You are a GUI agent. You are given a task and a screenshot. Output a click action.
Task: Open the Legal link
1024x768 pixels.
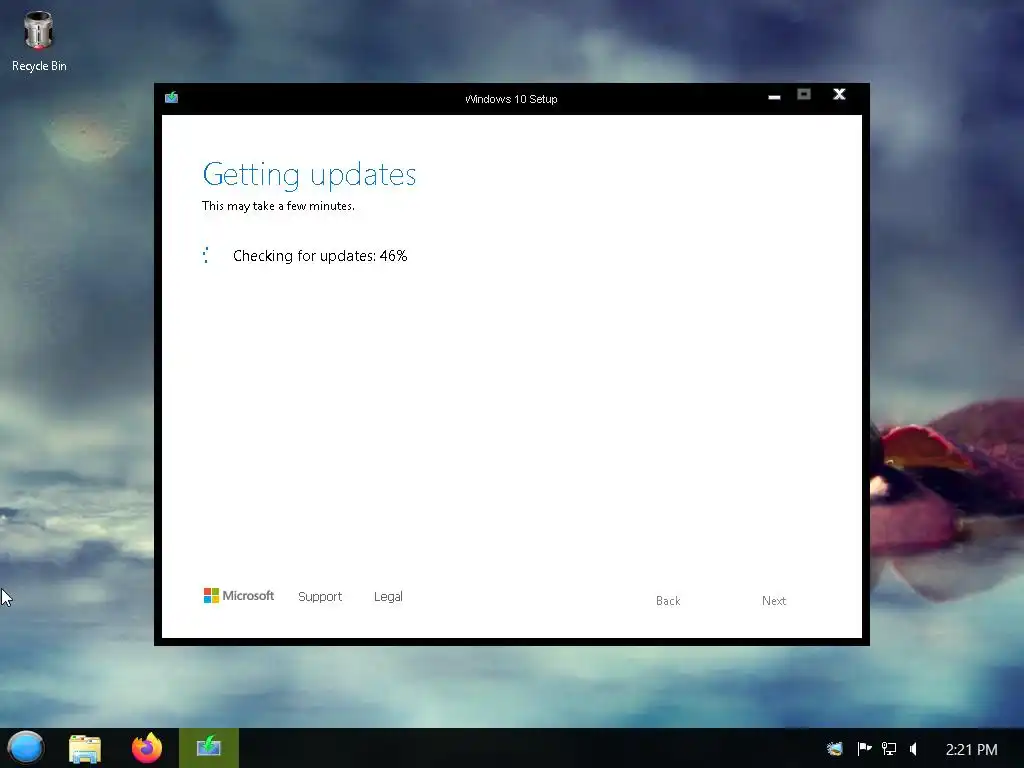pos(388,597)
